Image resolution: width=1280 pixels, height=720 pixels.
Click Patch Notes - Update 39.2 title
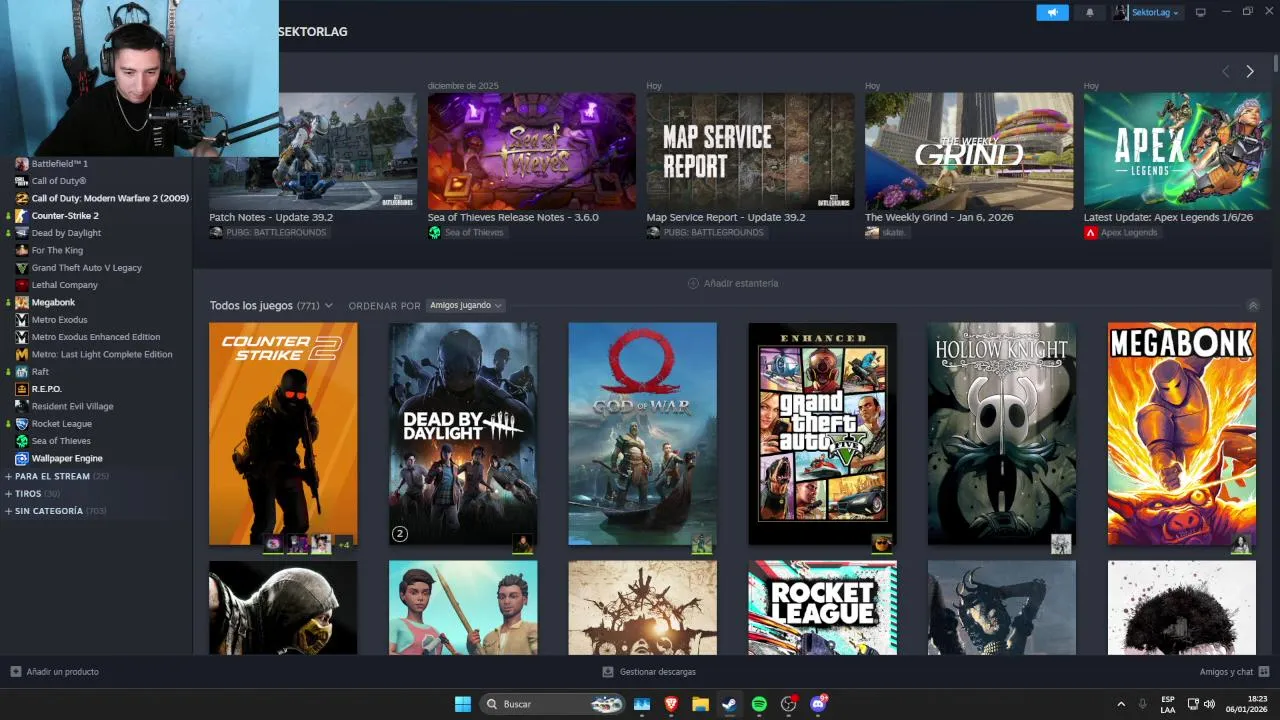(271, 217)
